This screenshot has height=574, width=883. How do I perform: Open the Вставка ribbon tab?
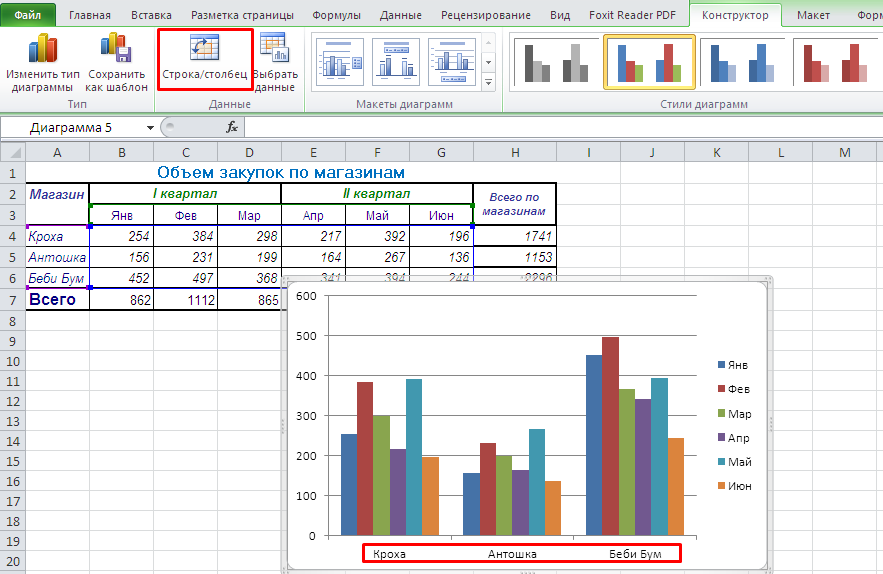click(151, 15)
